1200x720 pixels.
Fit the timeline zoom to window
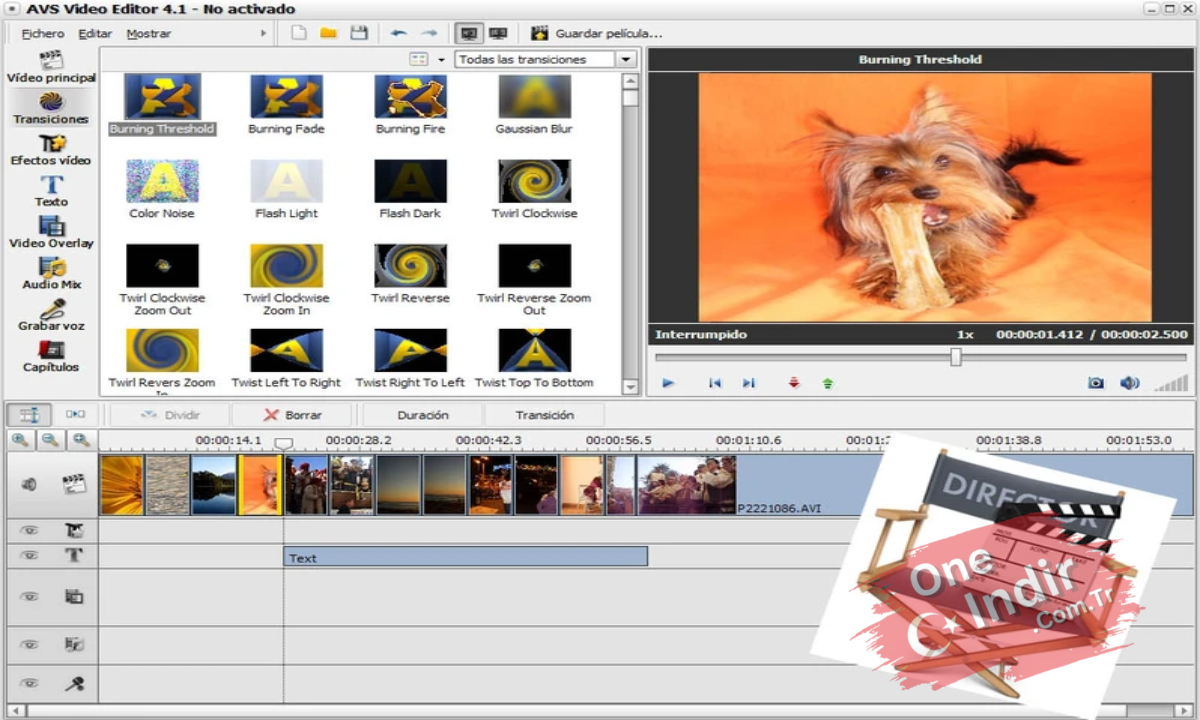coord(81,440)
